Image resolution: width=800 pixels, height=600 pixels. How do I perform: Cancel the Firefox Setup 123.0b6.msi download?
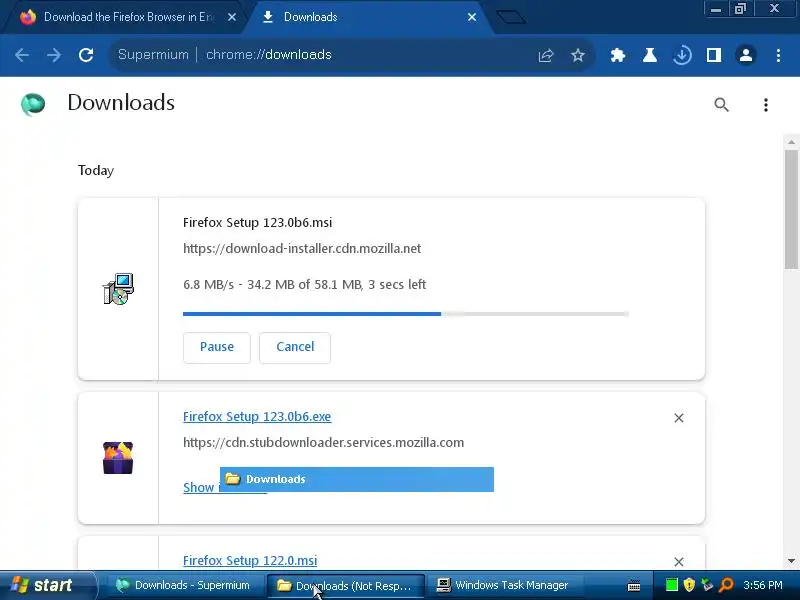295,347
